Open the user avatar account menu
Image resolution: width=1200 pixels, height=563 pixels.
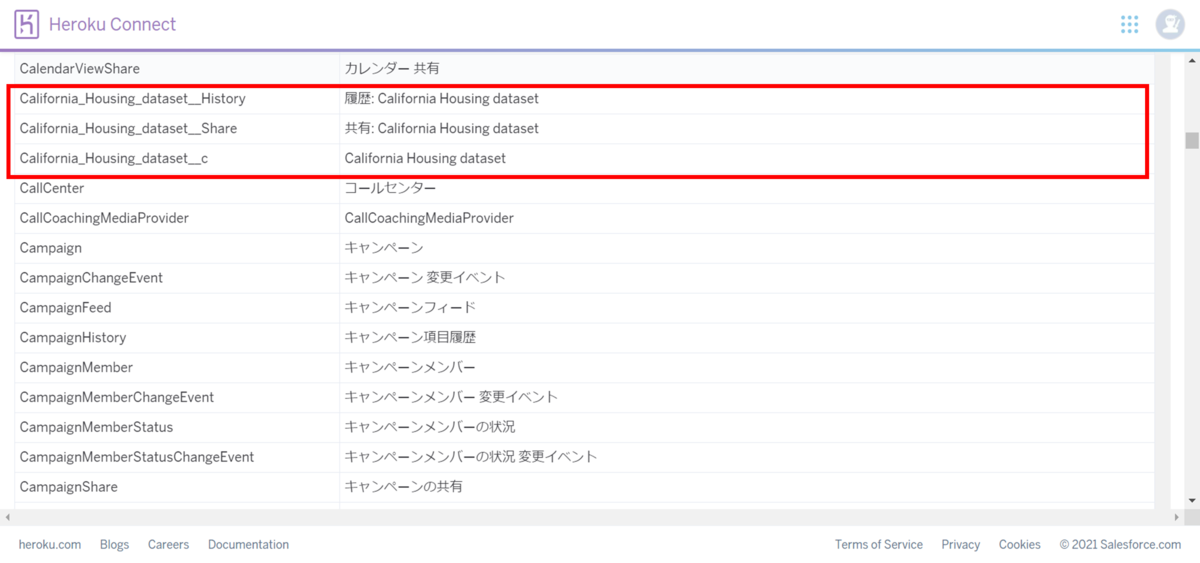[1169, 25]
